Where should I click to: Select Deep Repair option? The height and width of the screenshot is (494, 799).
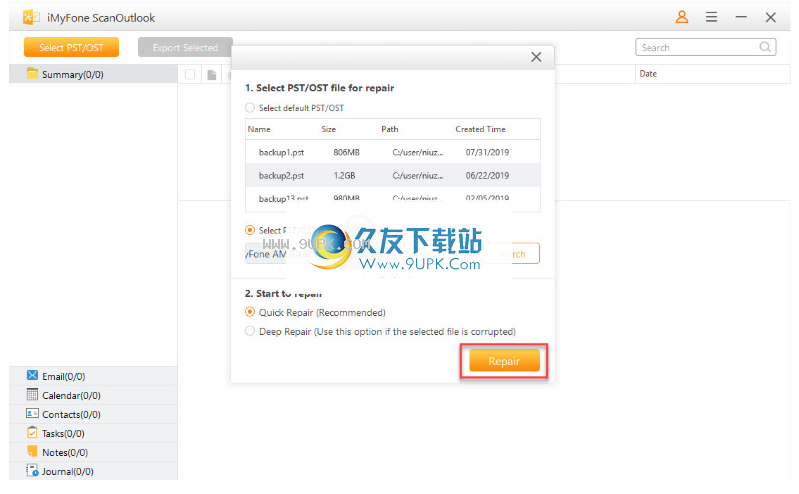(250, 331)
